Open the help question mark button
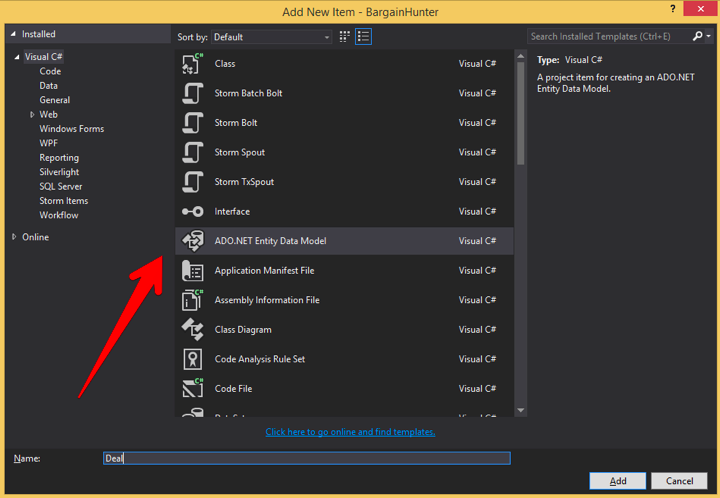This screenshot has width=720, height=498. [673, 9]
